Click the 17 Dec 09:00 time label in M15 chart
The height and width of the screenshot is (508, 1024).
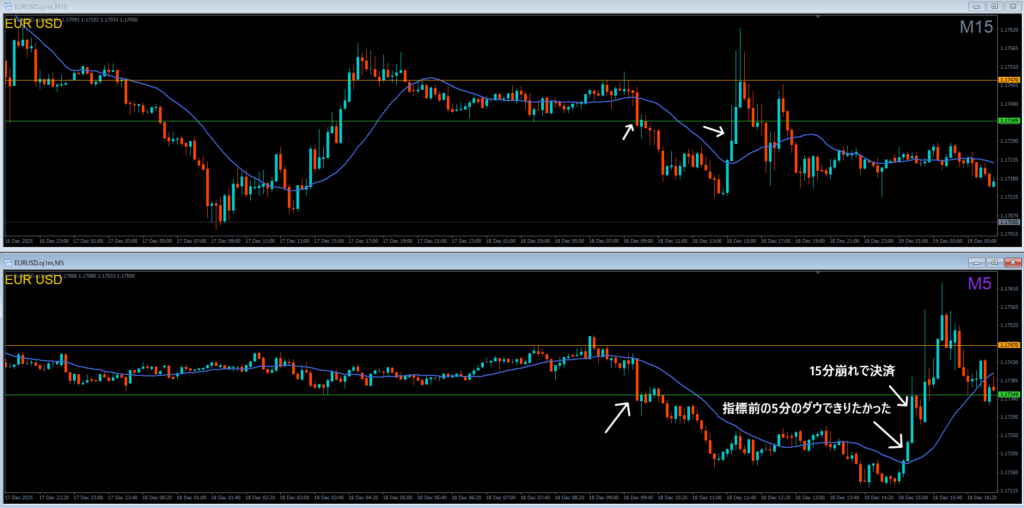point(225,241)
